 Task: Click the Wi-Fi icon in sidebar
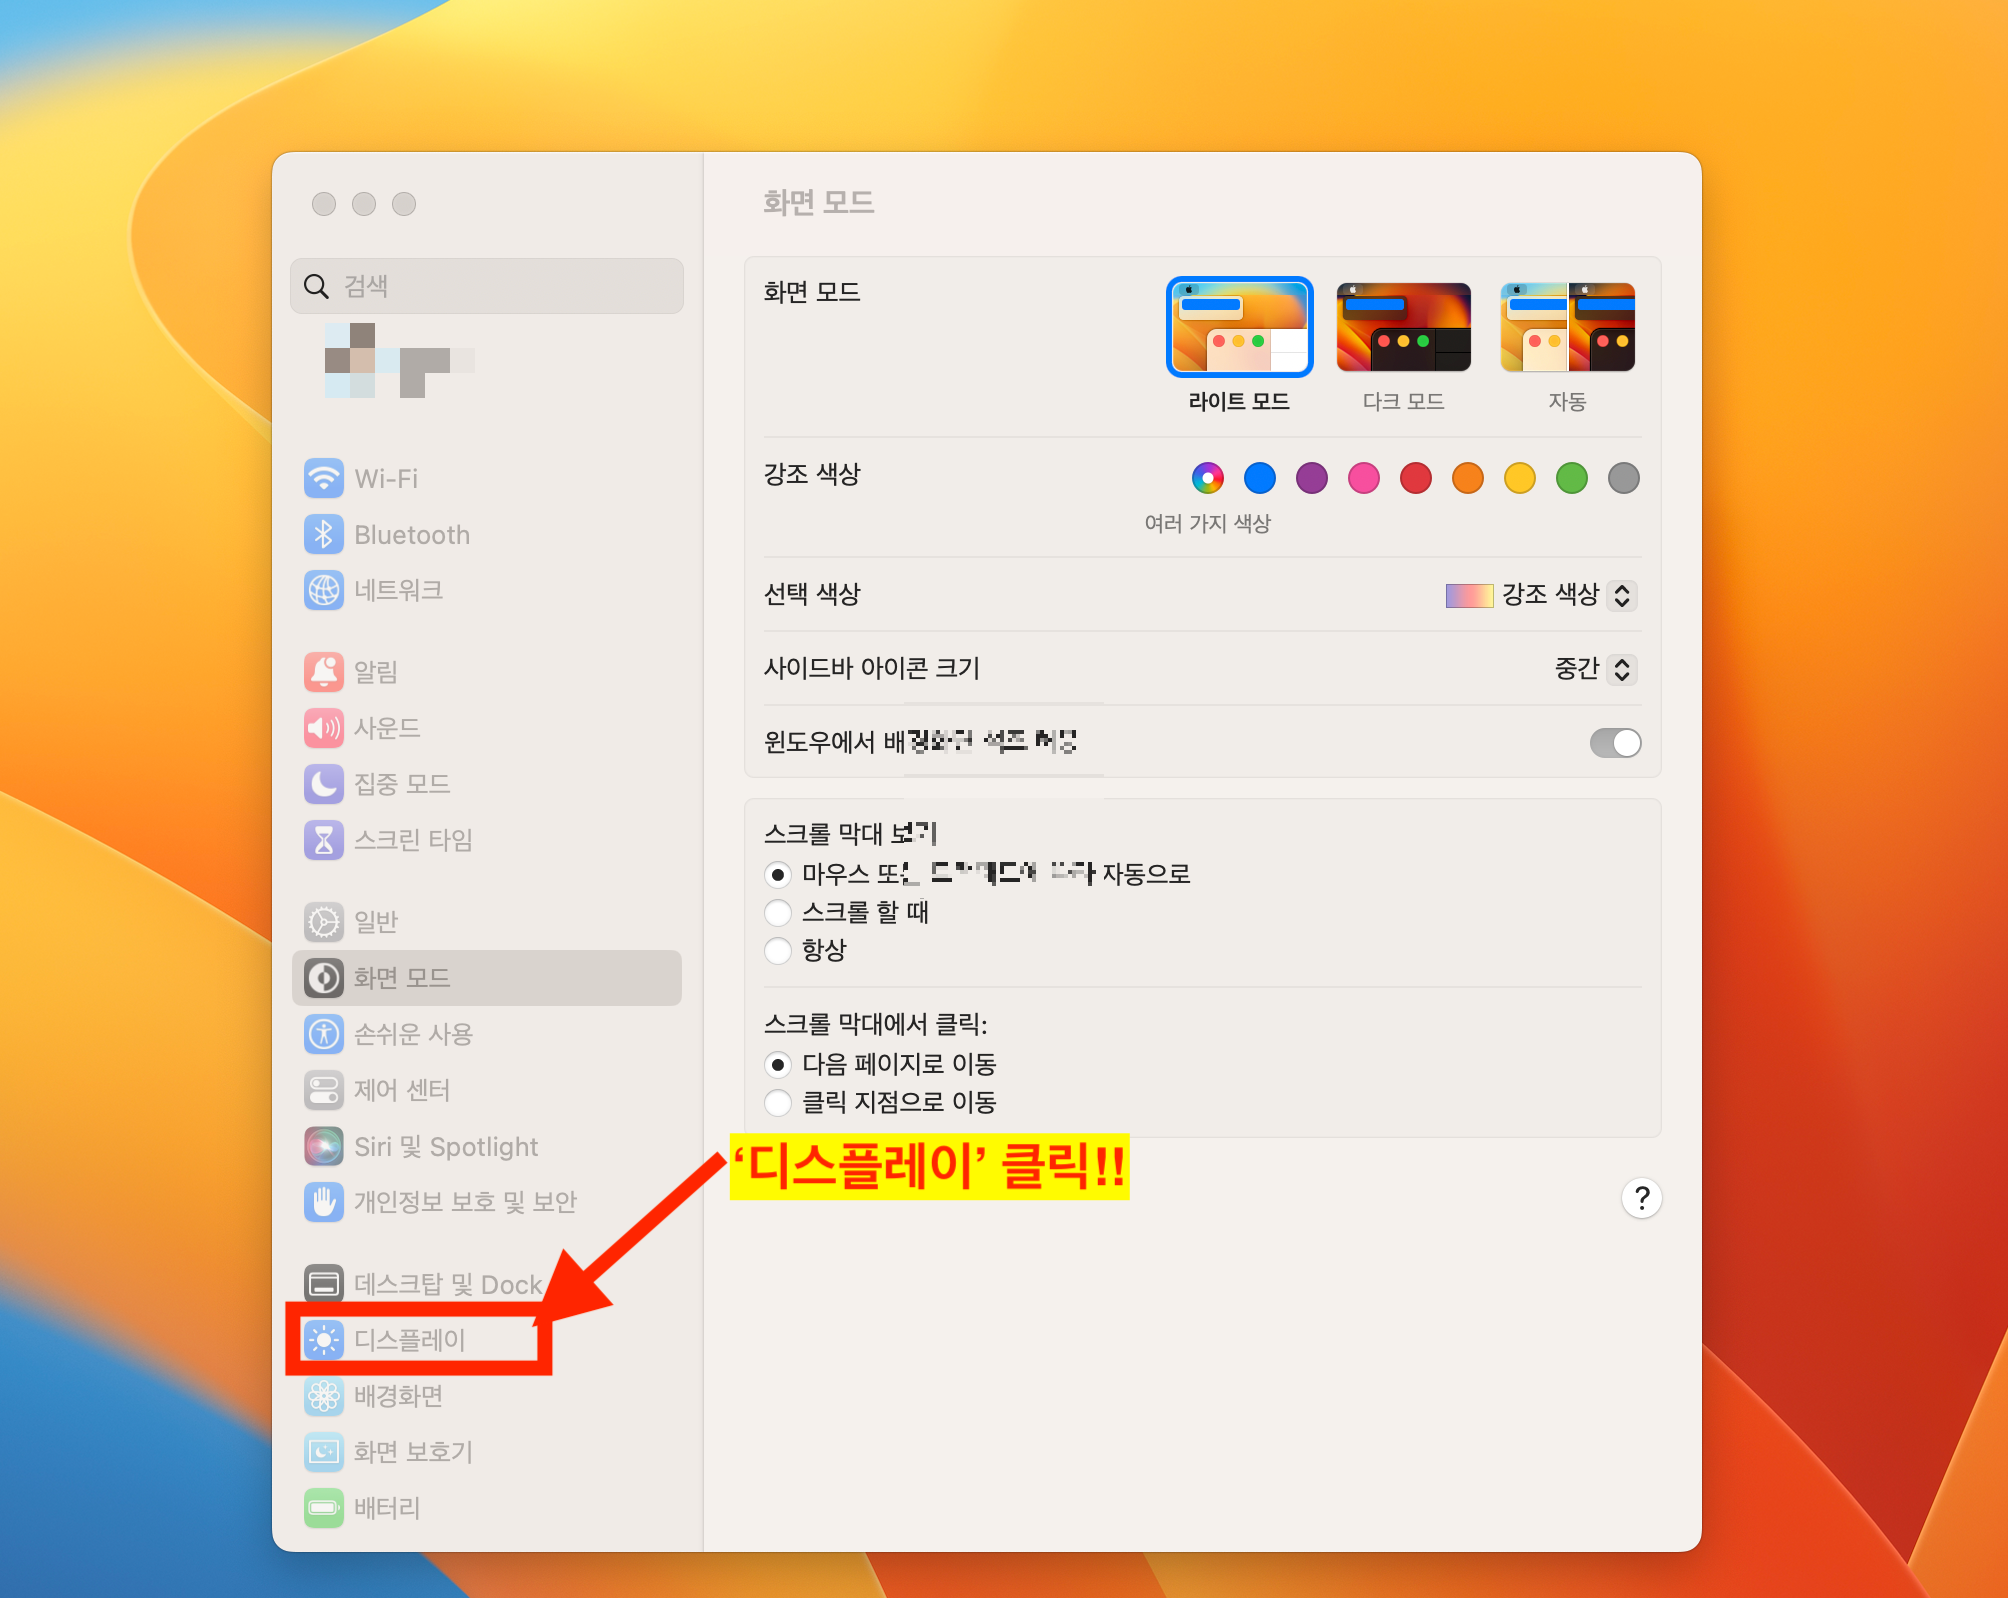click(323, 478)
